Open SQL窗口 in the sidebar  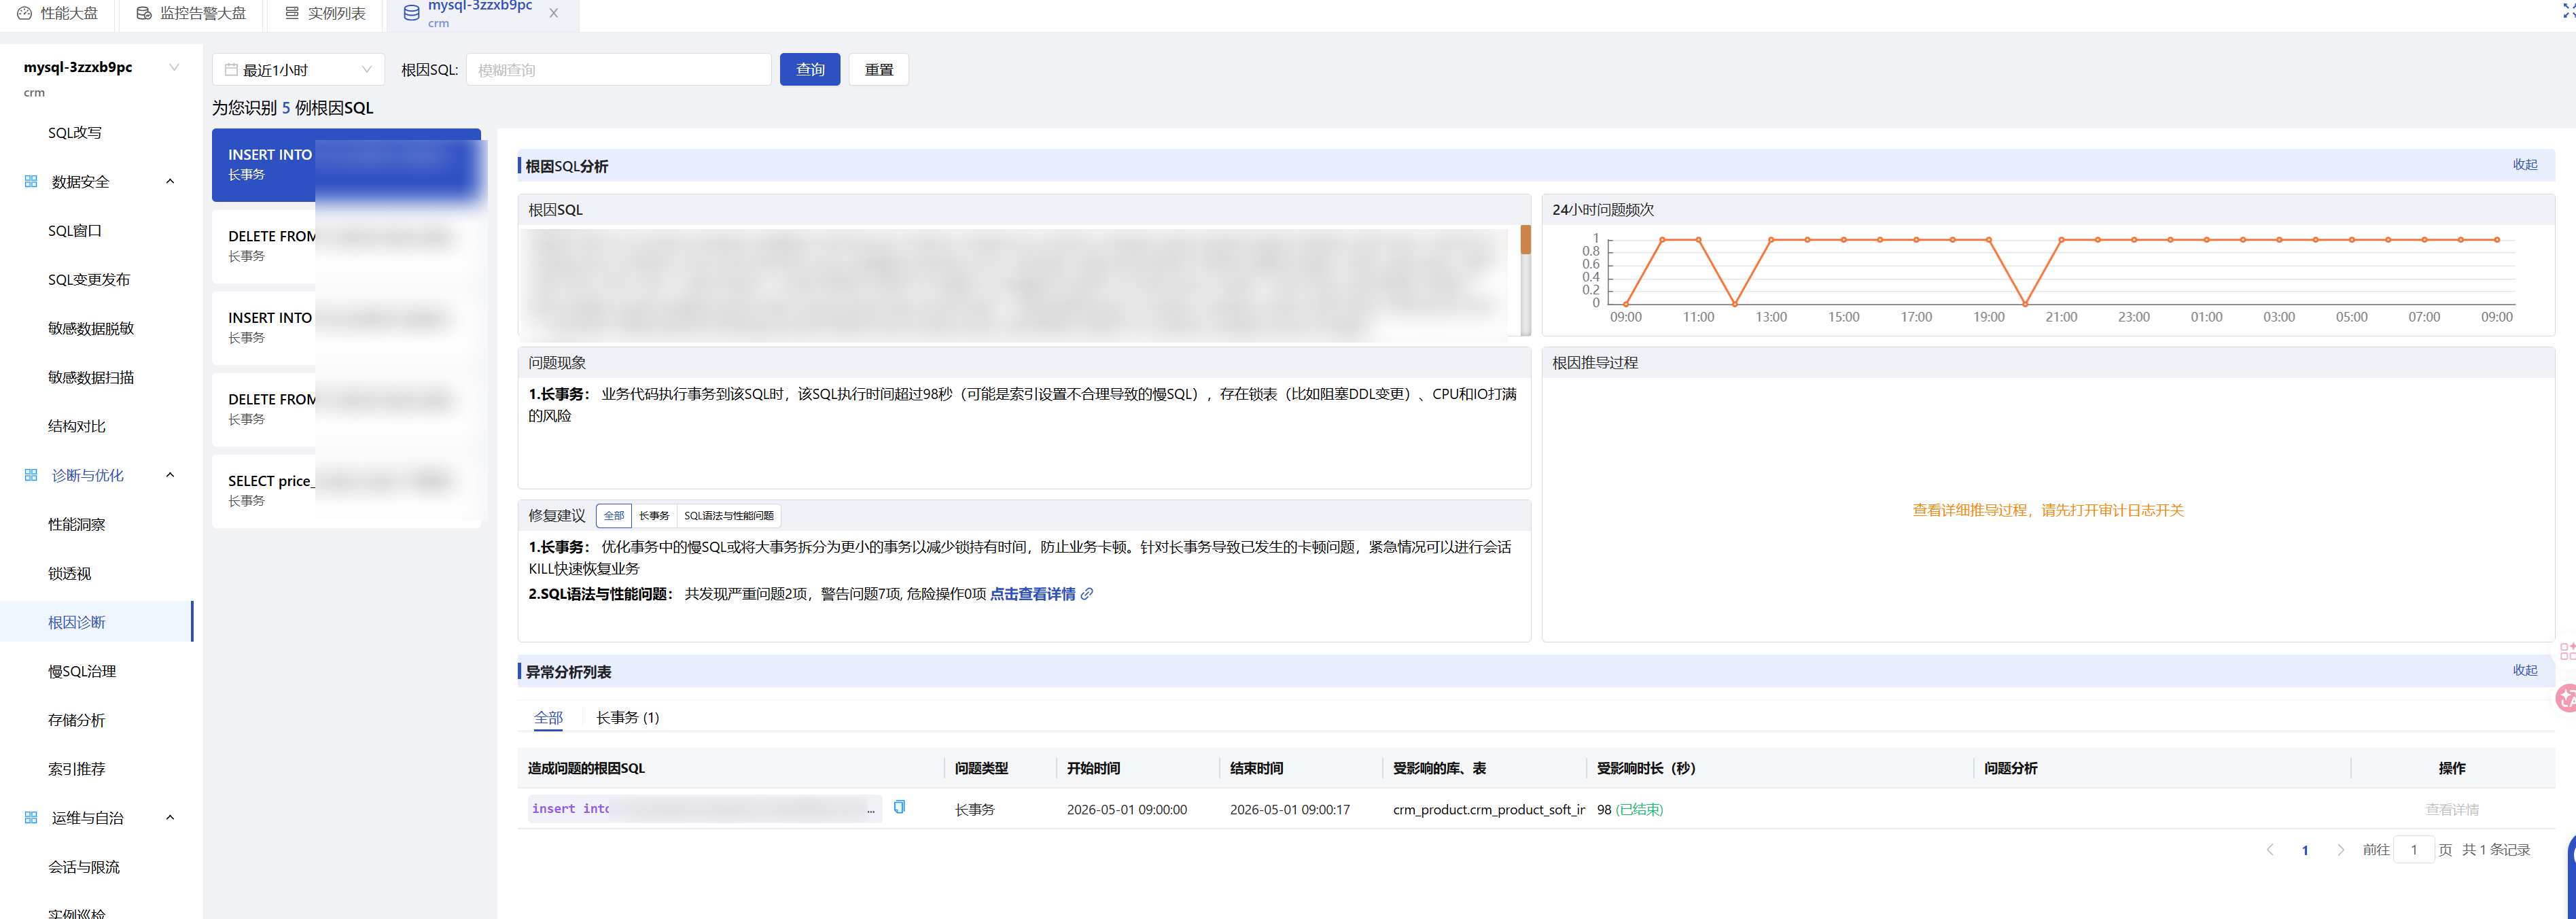click(x=75, y=230)
